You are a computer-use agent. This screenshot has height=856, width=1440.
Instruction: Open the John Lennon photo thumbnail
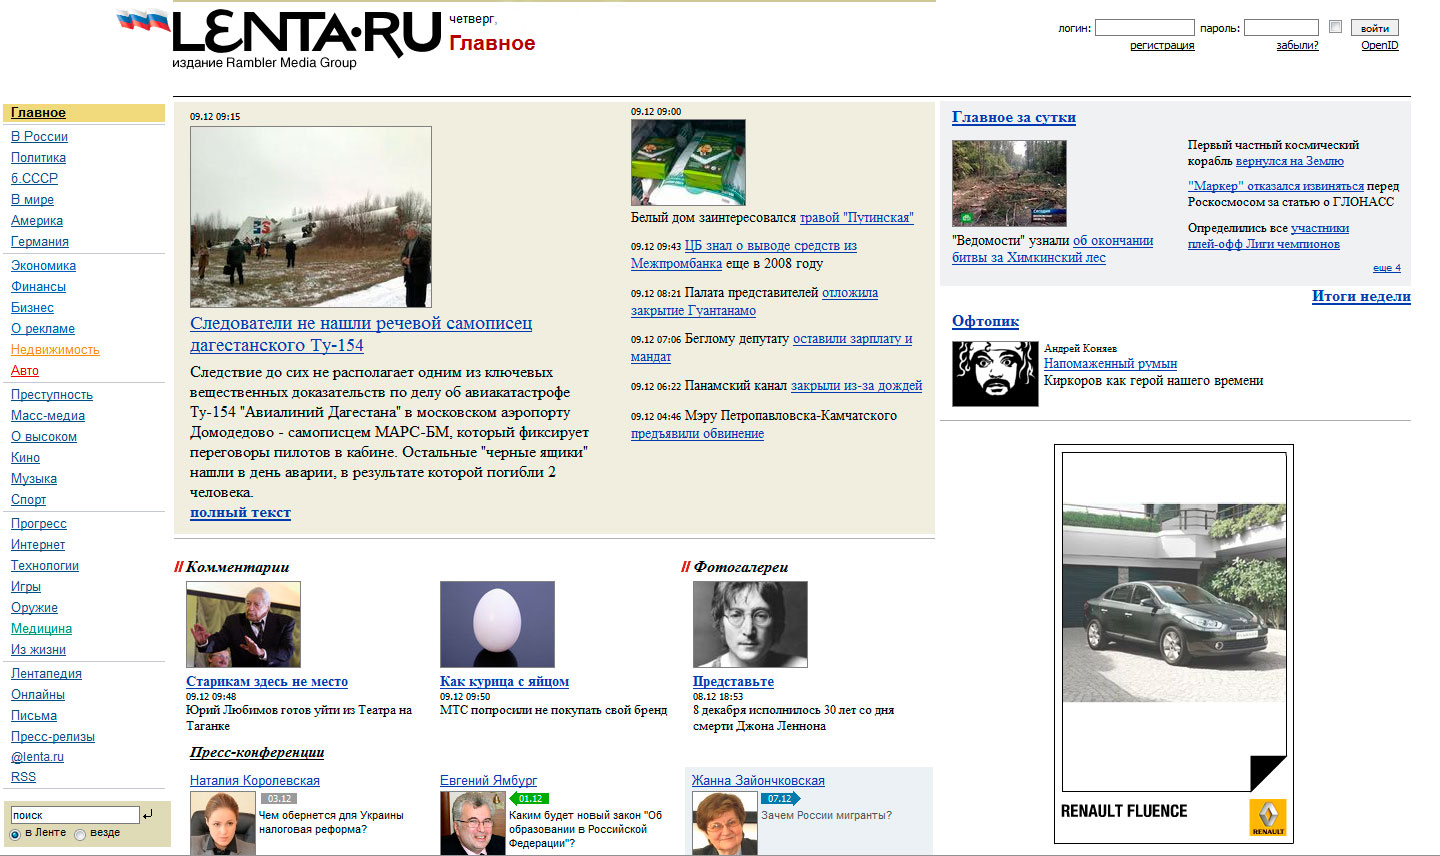(750, 624)
